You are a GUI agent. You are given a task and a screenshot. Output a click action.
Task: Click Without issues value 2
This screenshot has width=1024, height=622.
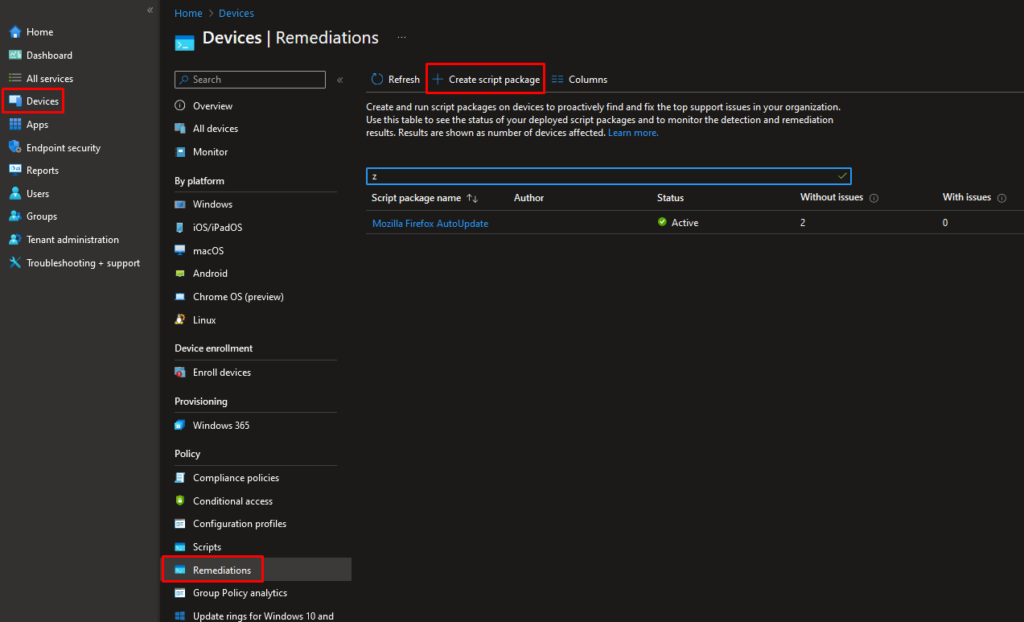(x=803, y=223)
